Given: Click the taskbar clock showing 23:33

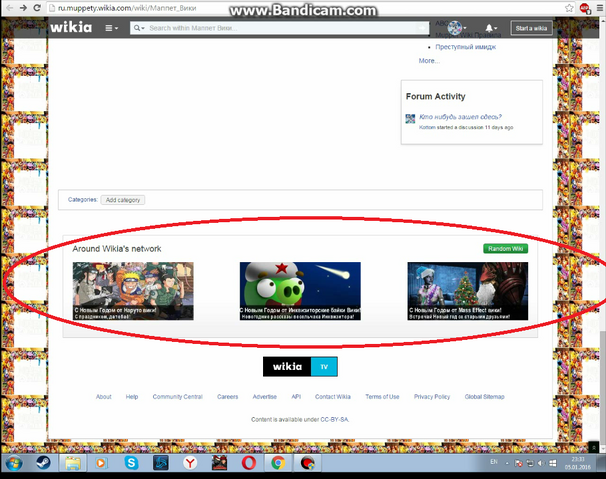Looking at the screenshot, I should [x=577, y=463].
